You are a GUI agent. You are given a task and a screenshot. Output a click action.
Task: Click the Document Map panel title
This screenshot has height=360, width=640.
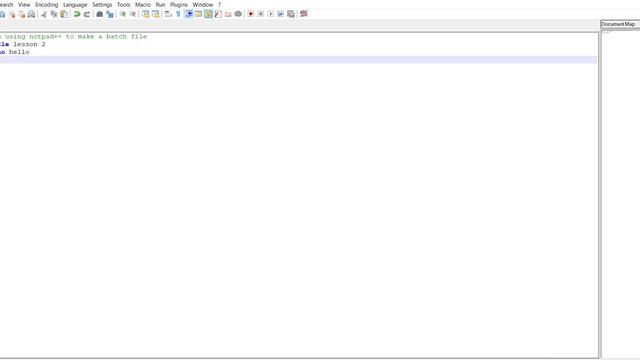tap(618, 24)
